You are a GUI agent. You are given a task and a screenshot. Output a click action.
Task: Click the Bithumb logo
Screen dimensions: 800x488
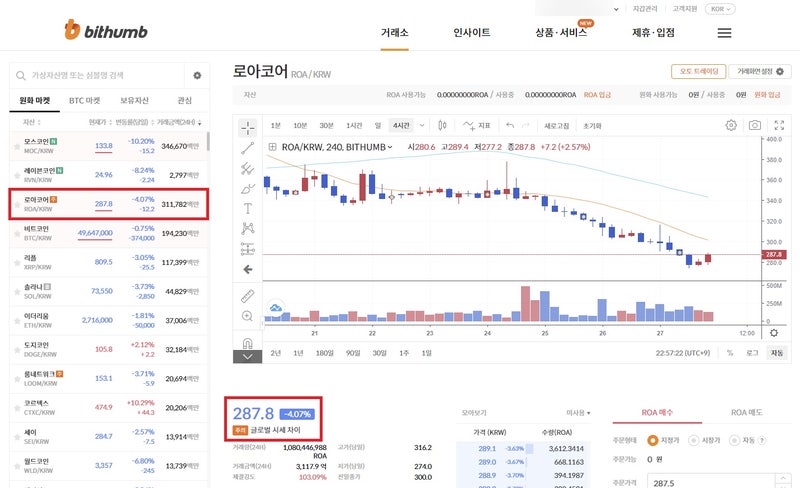coord(106,30)
